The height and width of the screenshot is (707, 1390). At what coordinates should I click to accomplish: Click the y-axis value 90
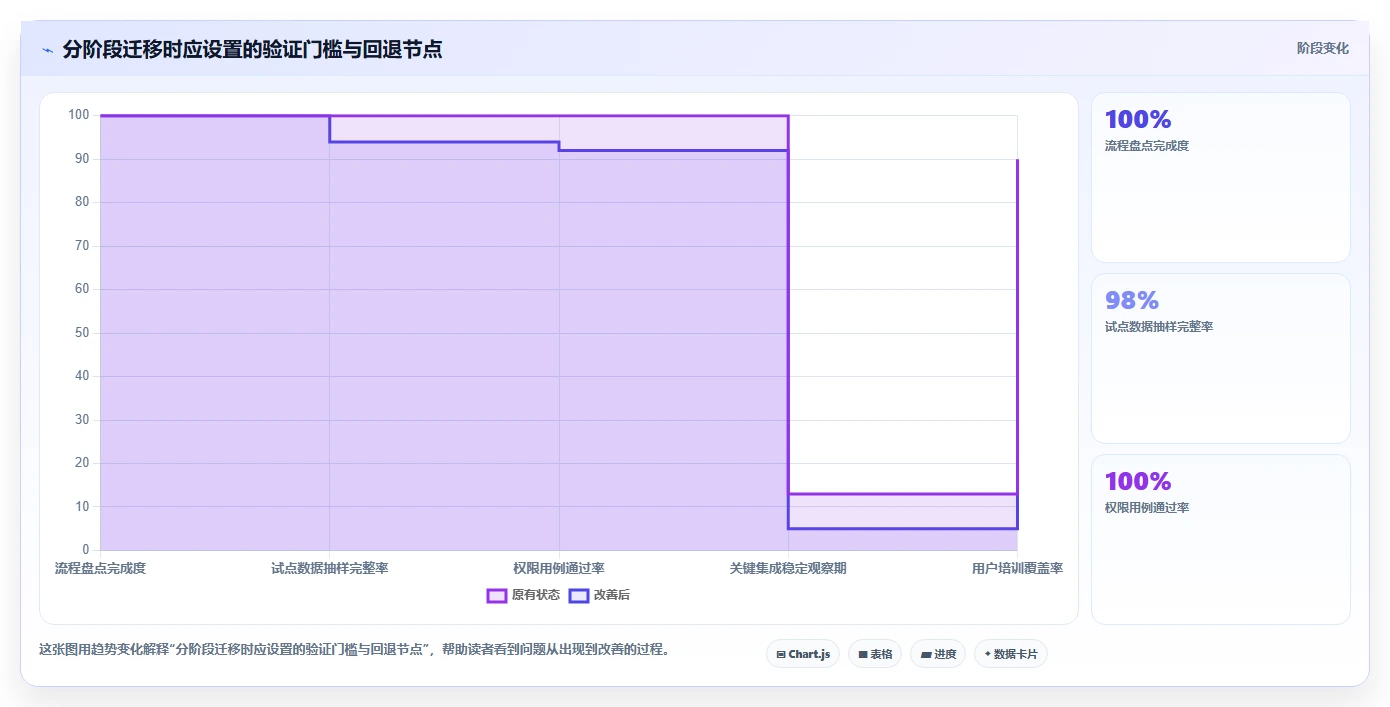tap(82, 159)
